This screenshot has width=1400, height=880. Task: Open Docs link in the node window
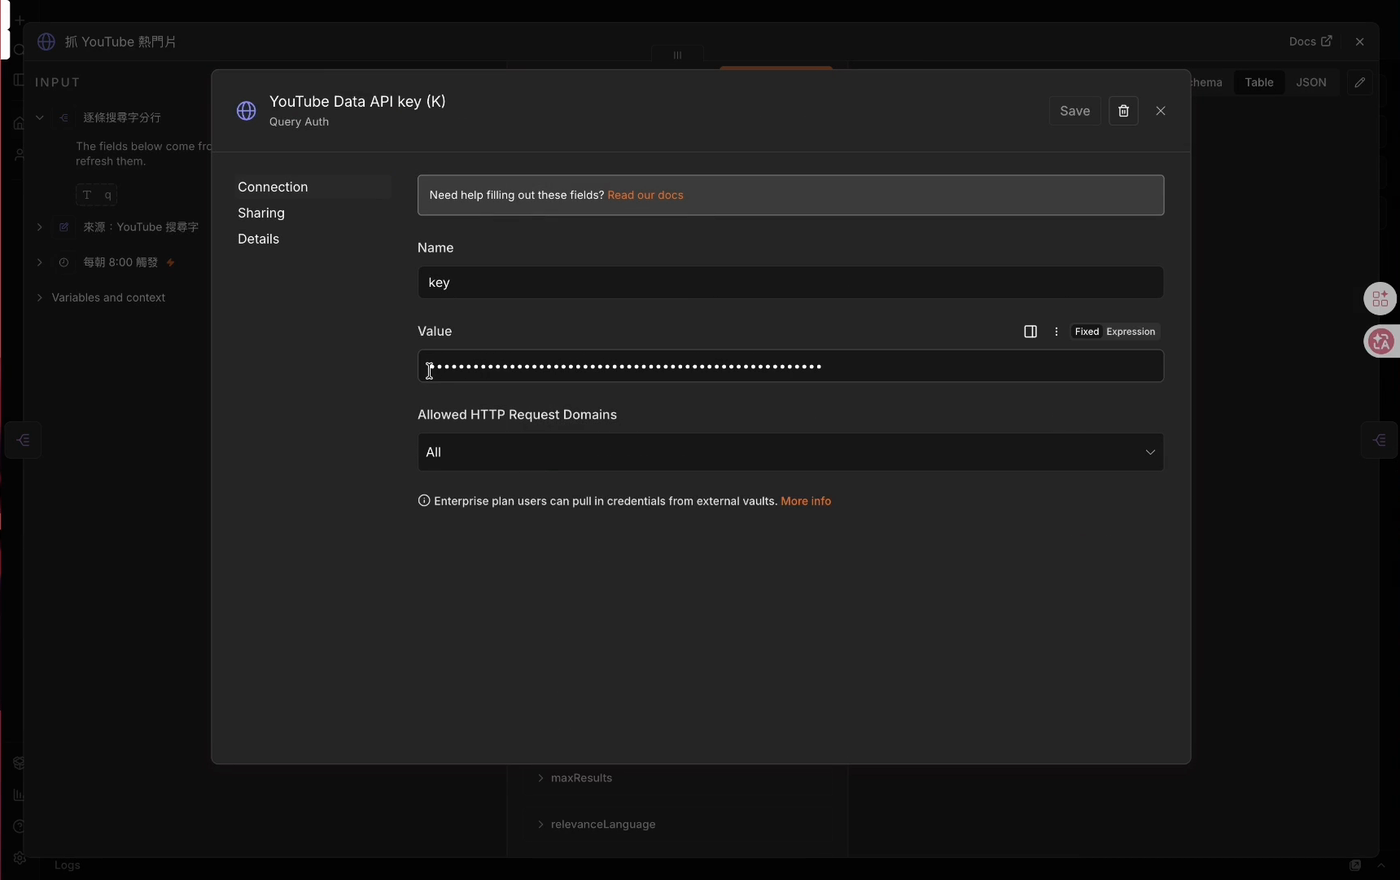click(x=1310, y=41)
